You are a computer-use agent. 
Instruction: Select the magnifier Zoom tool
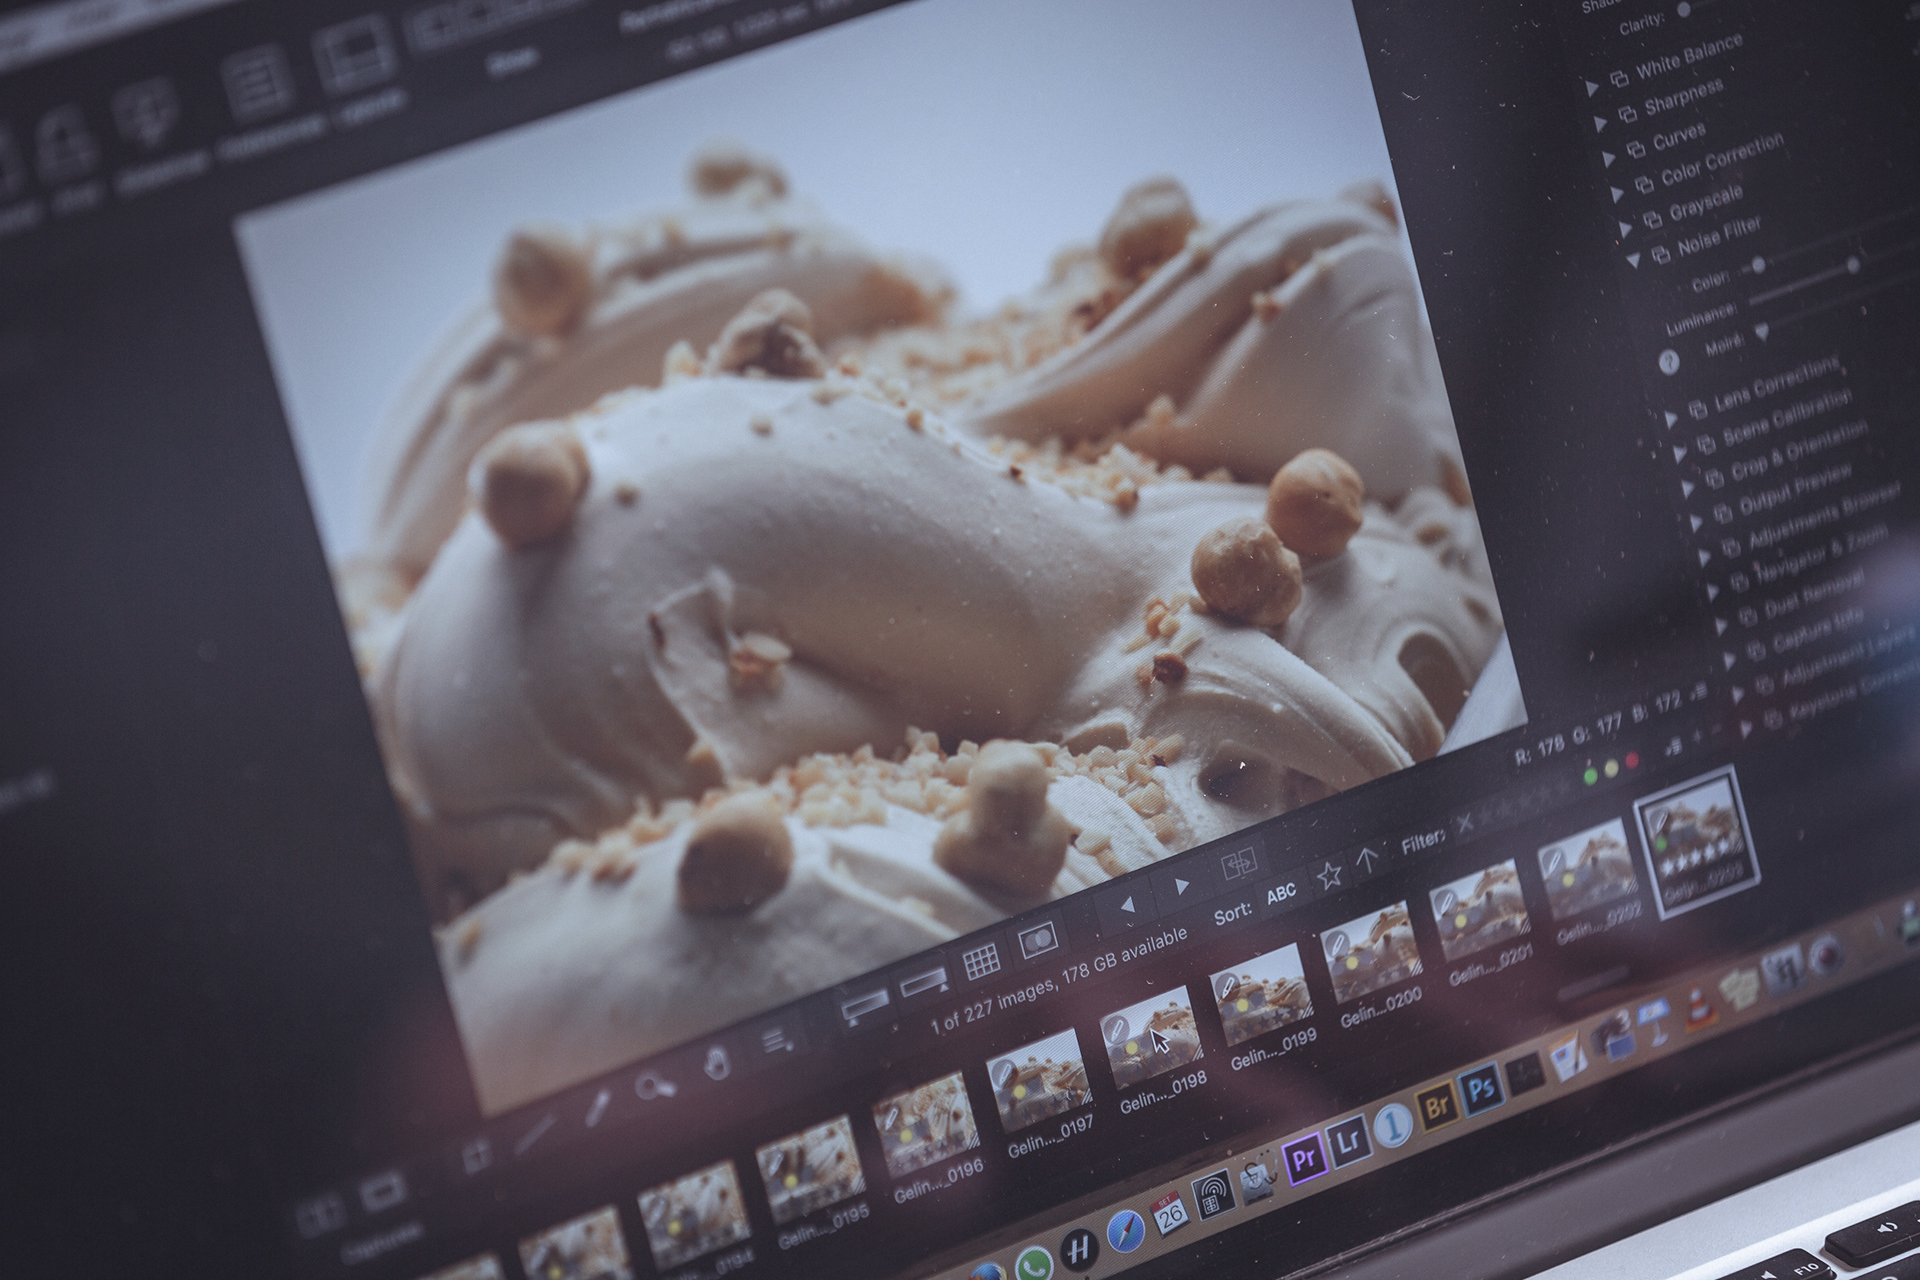click(x=655, y=1085)
